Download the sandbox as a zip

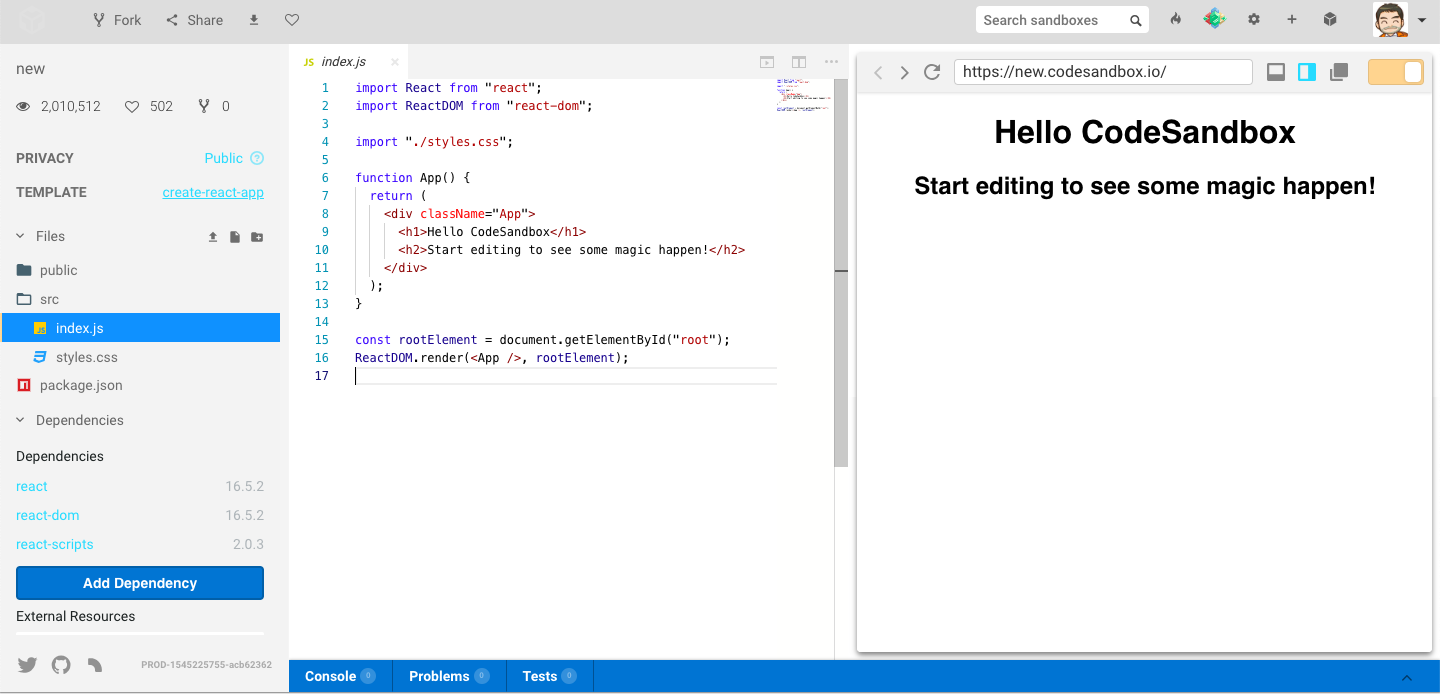(253, 19)
